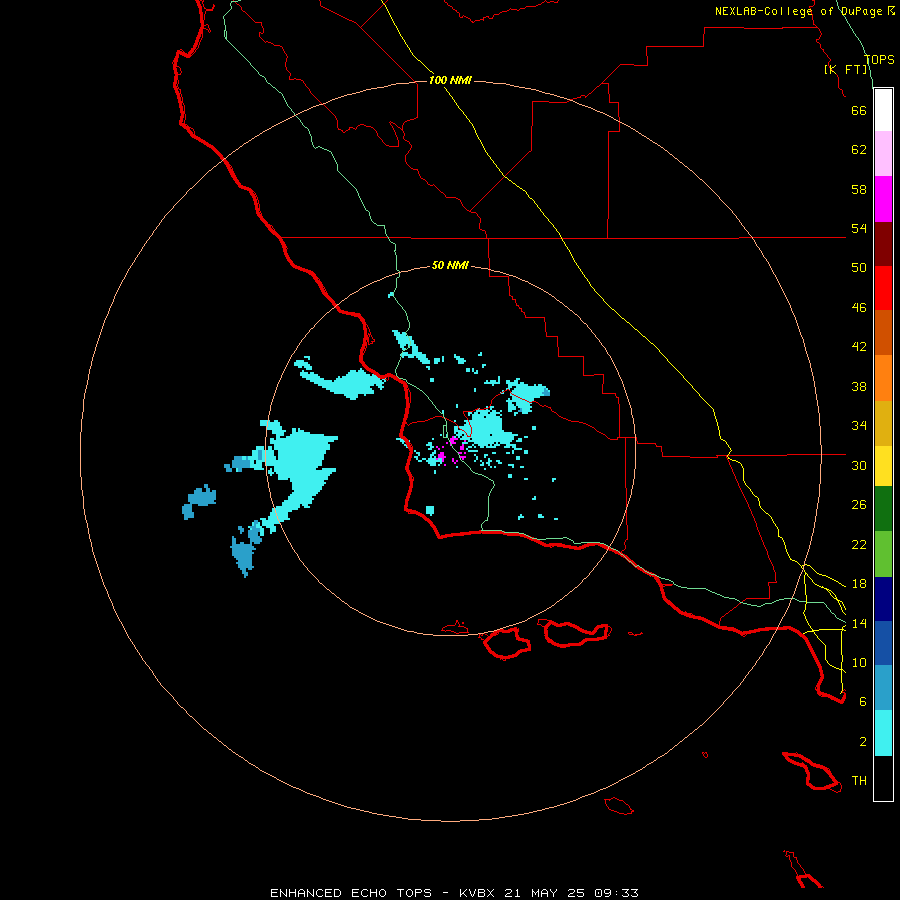
Task: Click the "50" legend value
Action: 859,268
